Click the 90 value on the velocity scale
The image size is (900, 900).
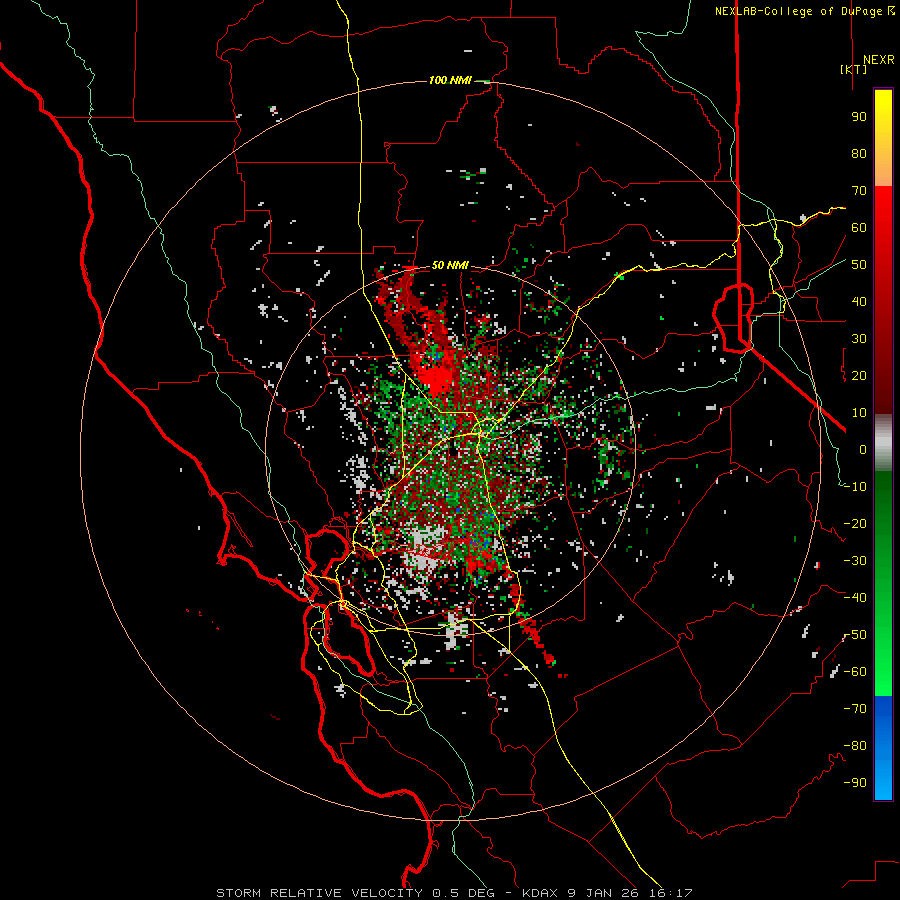click(x=859, y=117)
